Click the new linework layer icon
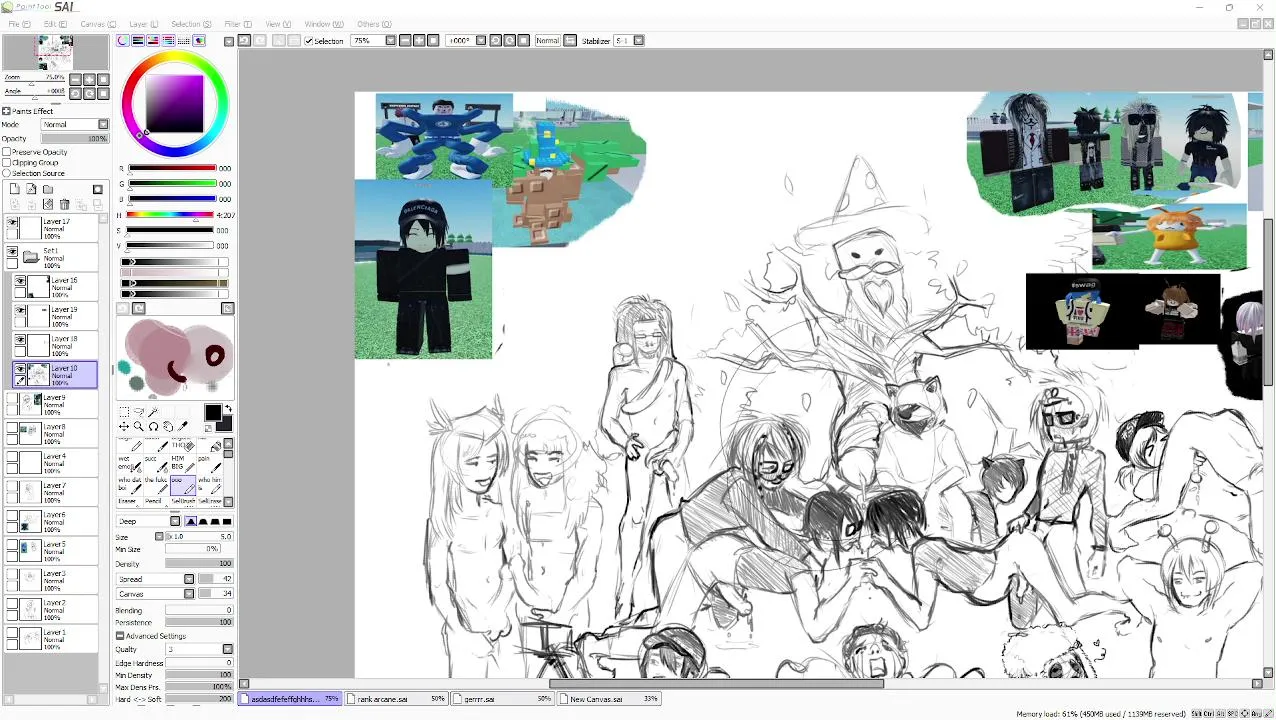The height and width of the screenshot is (720, 1276). pos(31,189)
